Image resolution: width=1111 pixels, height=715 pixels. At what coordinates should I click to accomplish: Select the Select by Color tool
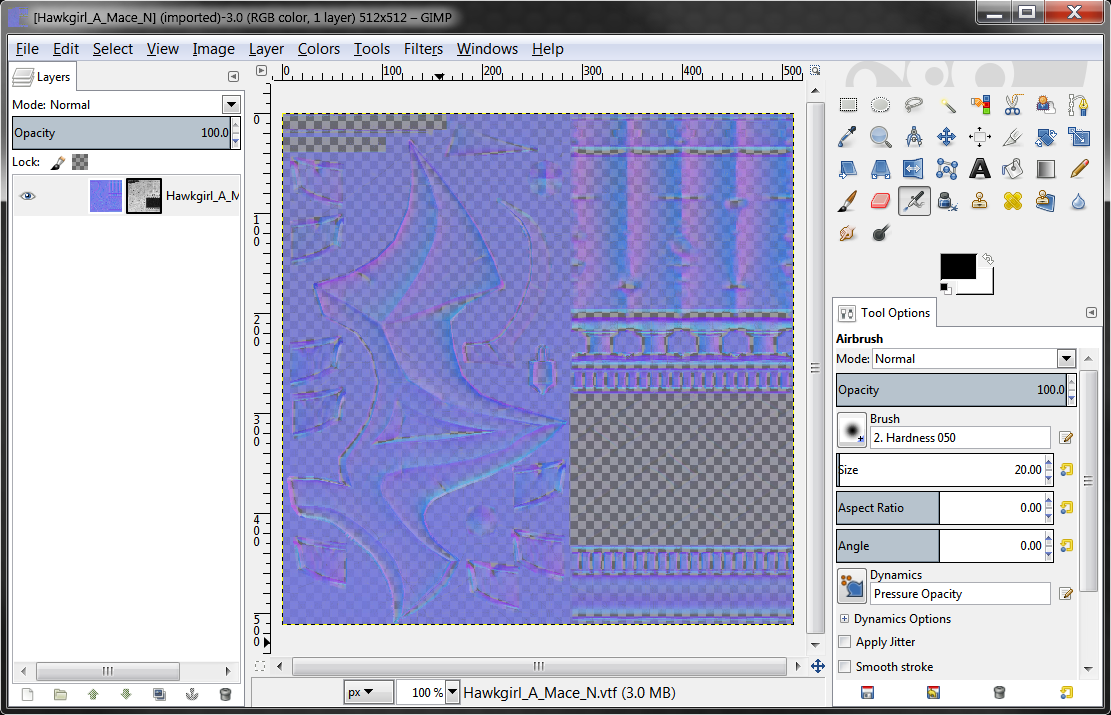pyautogui.click(x=981, y=105)
